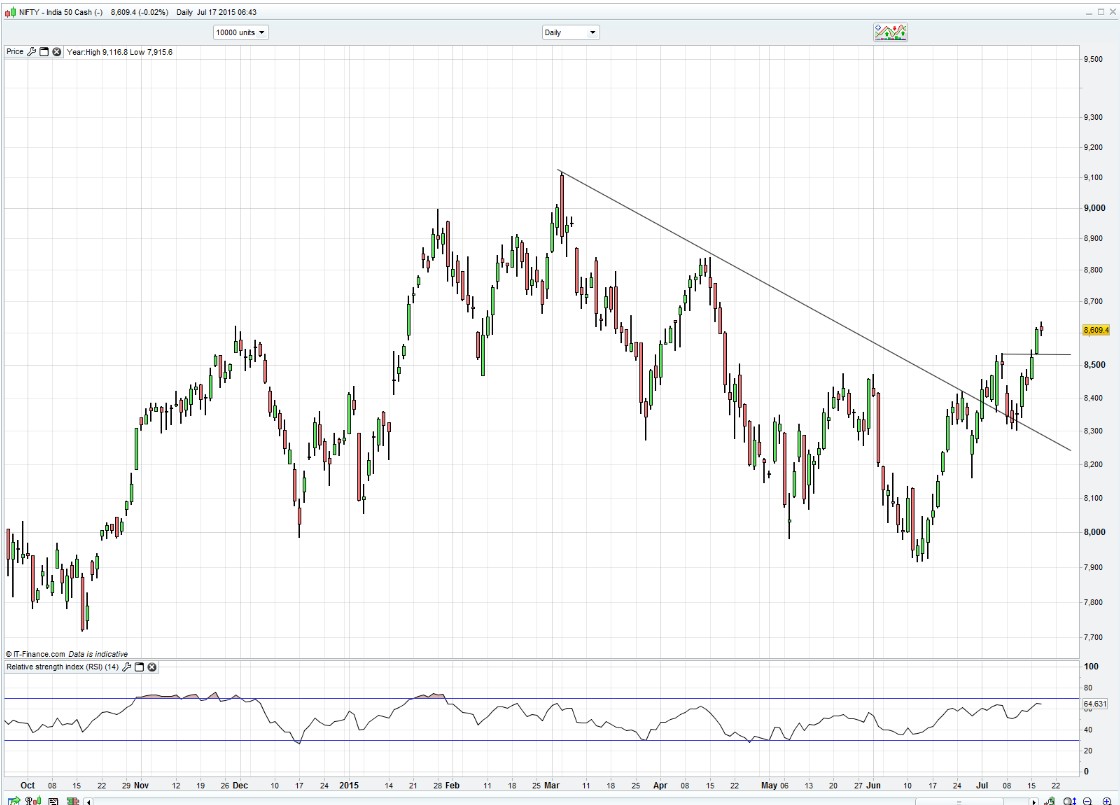Screen dimensions: 1120x805
Task: Click the current price tag 8,609.4 on the axis
Action: [x=1097, y=330]
